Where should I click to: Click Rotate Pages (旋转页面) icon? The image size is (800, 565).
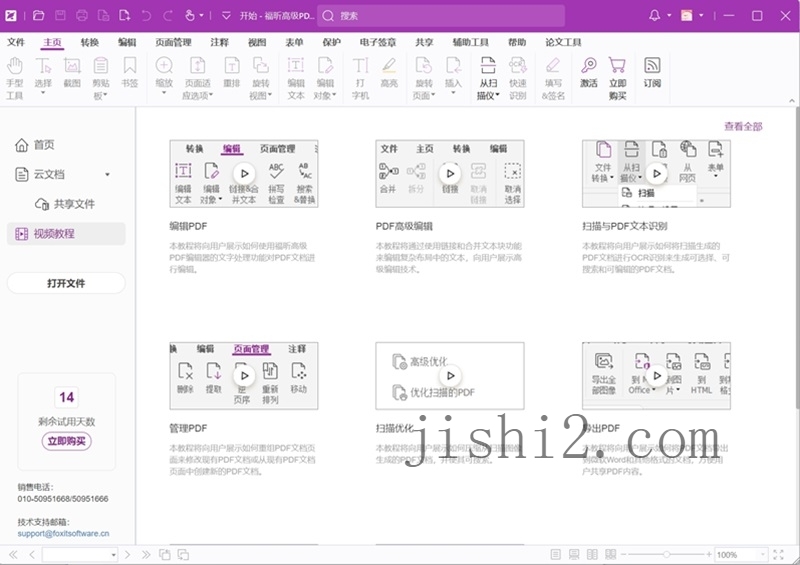(x=423, y=66)
